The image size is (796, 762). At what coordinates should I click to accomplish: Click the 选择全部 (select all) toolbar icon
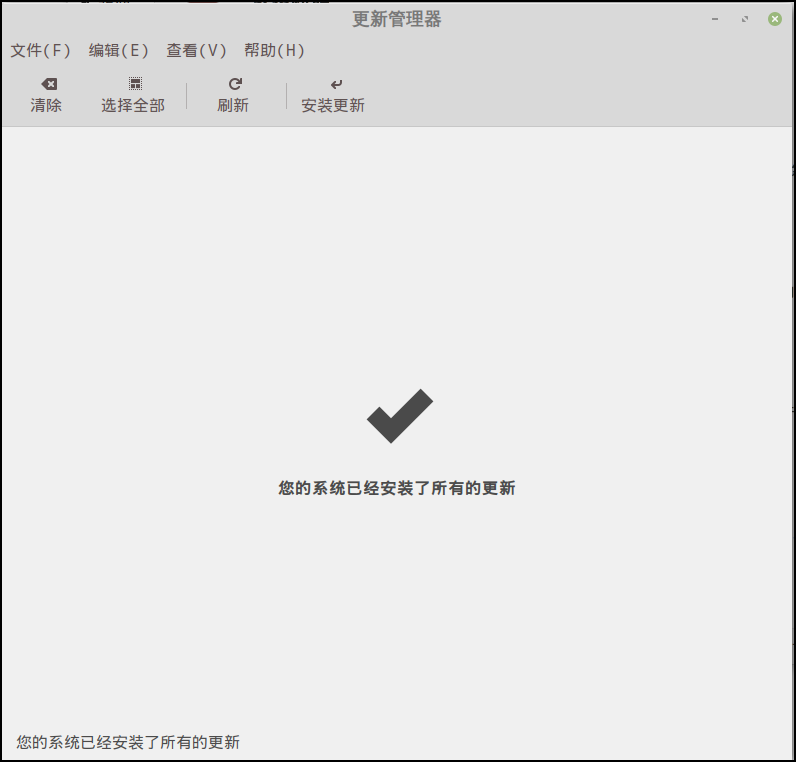pyautogui.click(x=135, y=84)
